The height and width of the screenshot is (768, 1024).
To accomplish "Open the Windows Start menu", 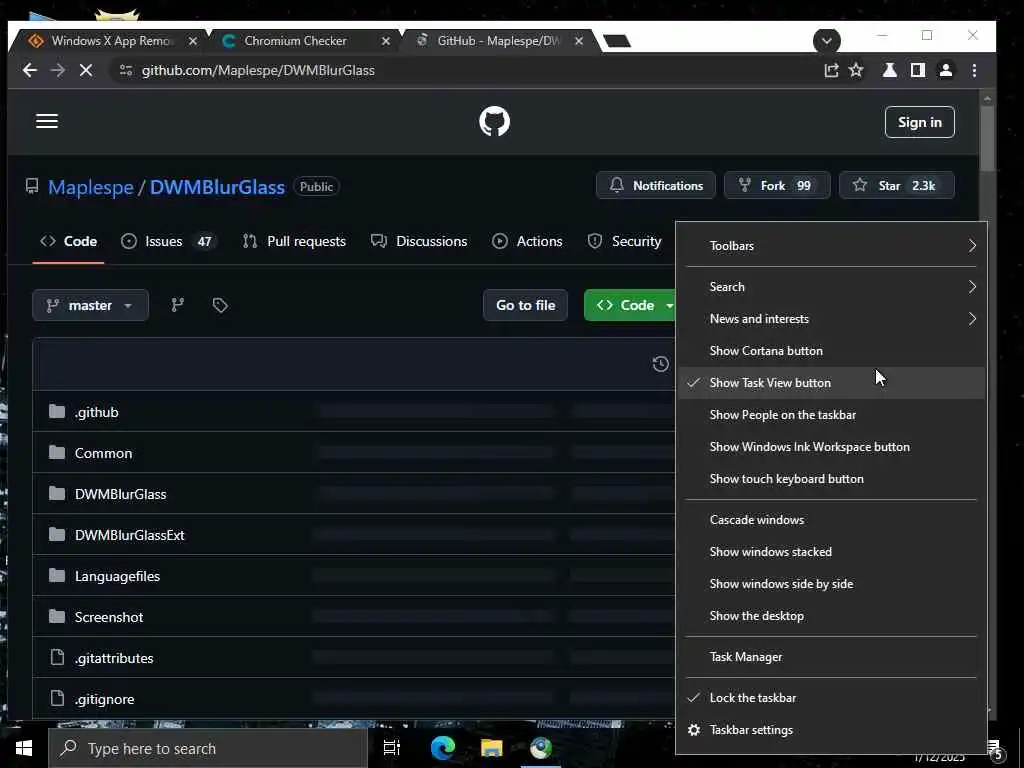I will 24,748.
